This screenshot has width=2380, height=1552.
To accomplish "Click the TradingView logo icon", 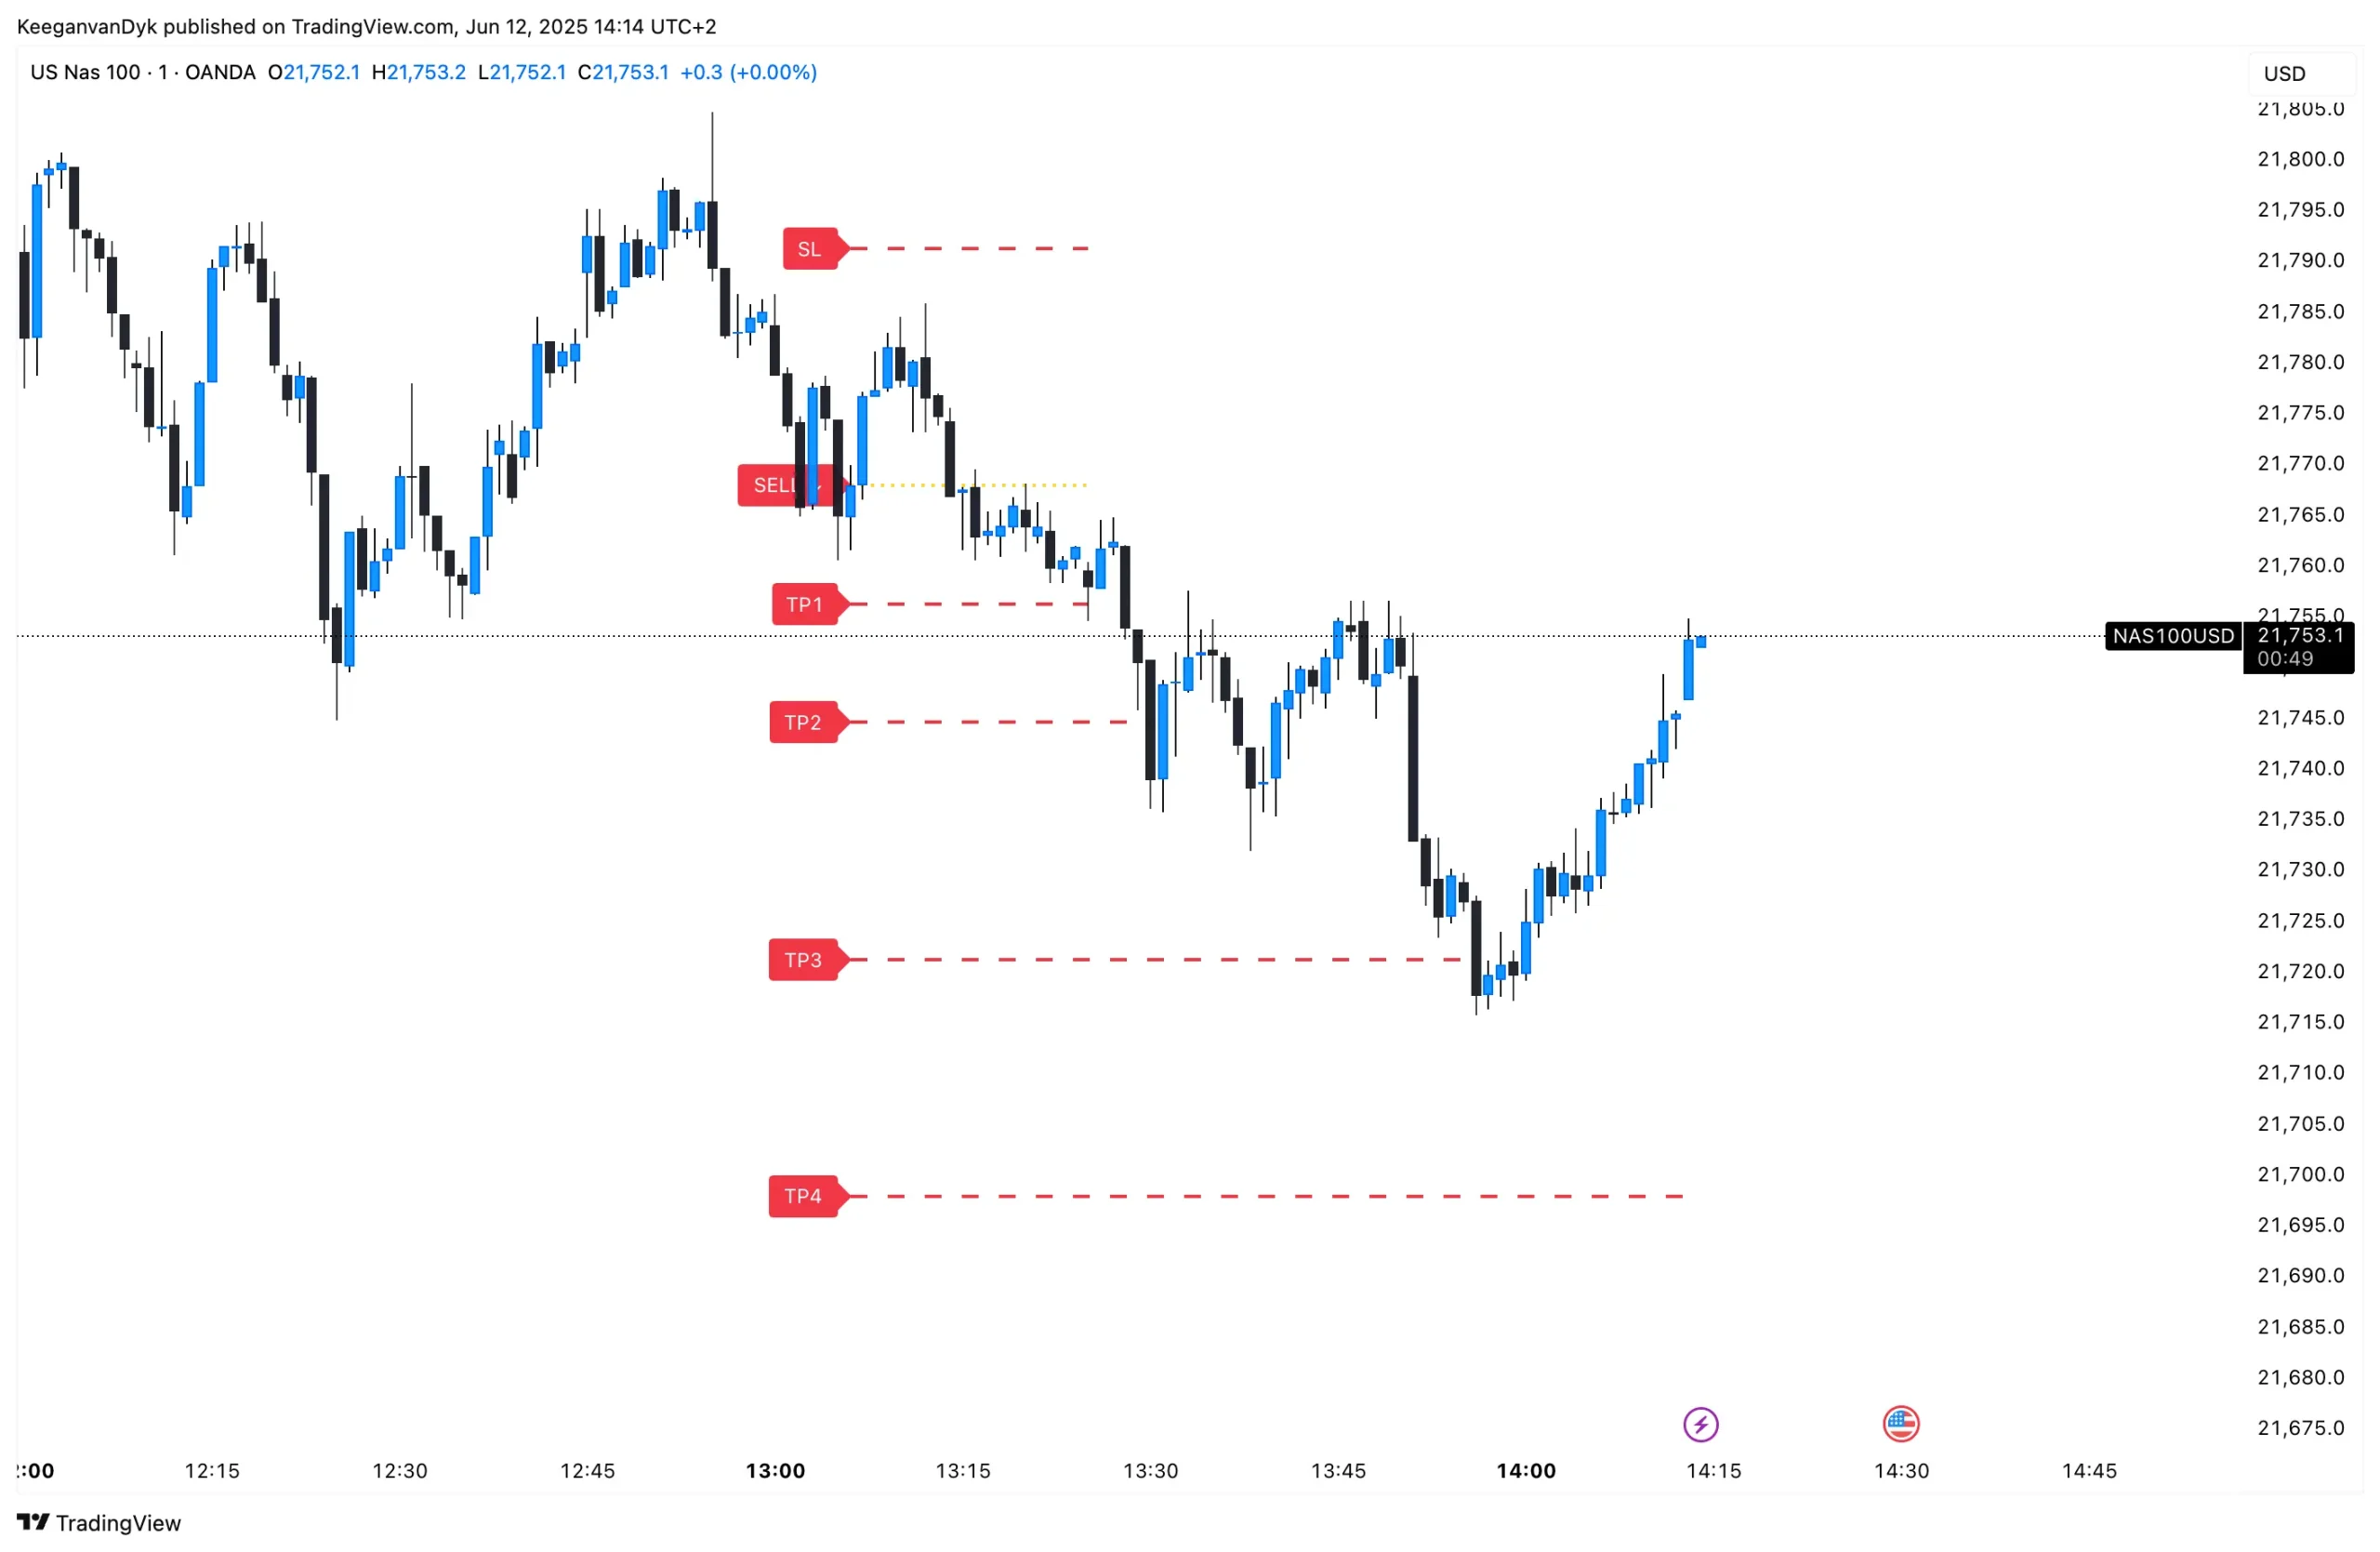I will click(33, 1522).
